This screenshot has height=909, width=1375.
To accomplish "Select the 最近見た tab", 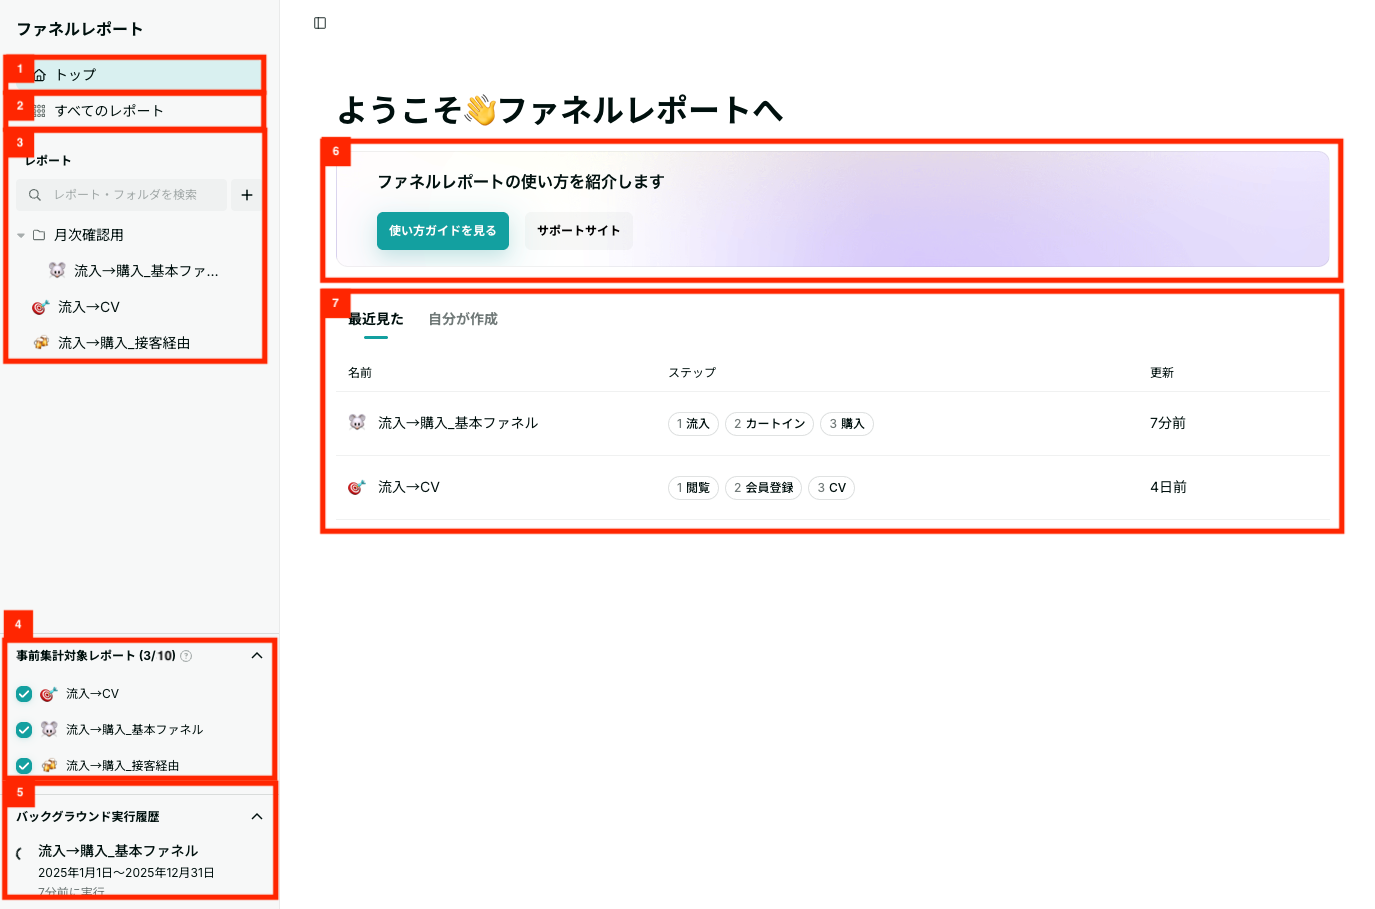I will (376, 319).
